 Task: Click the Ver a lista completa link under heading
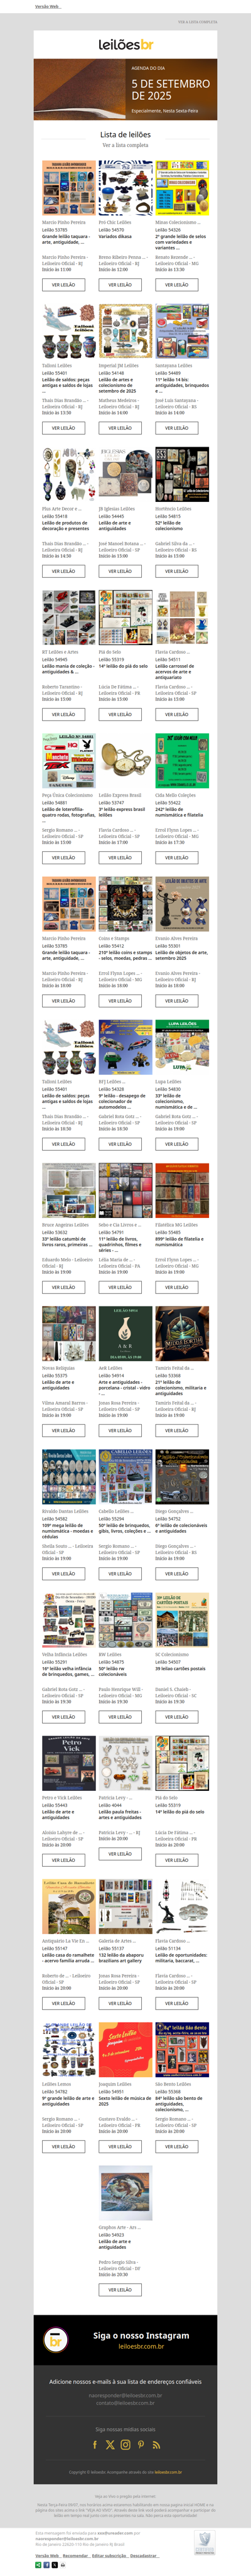coord(125,145)
